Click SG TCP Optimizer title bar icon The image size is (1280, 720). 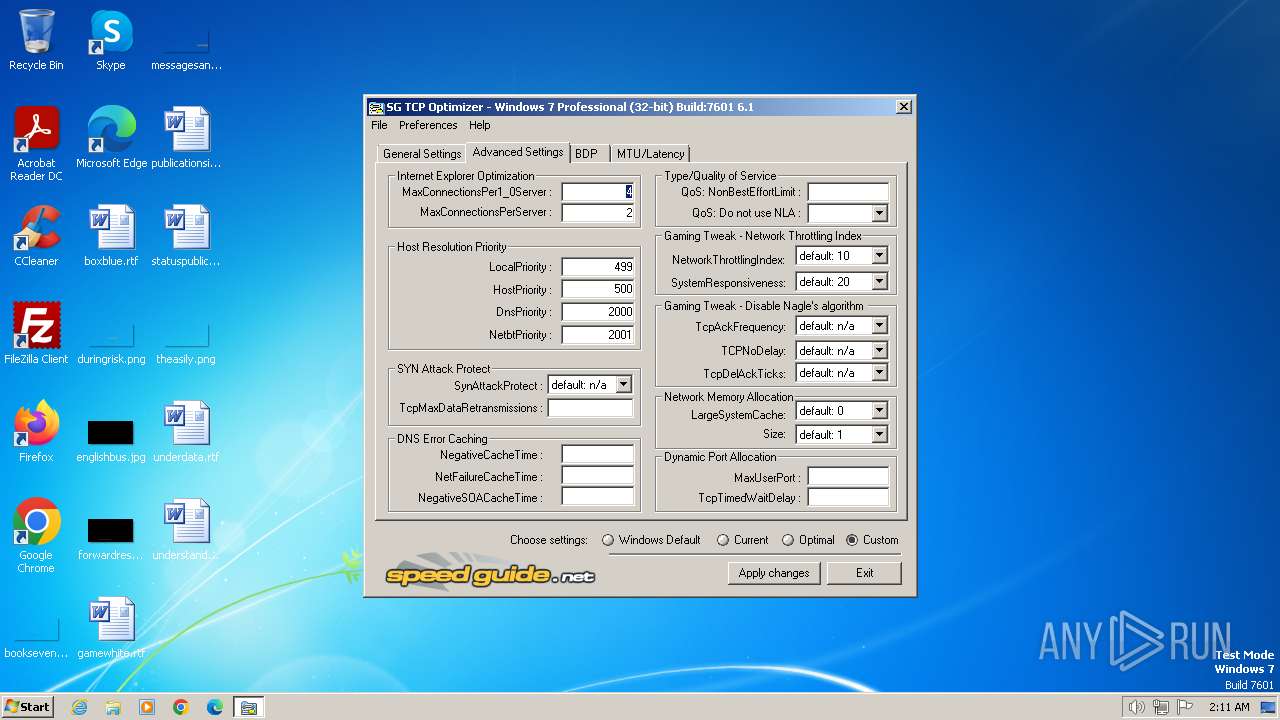(376, 107)
